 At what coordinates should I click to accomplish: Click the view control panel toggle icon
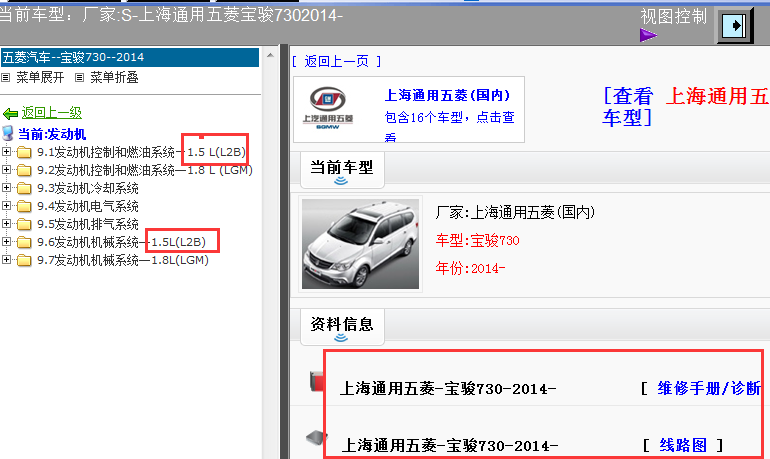[735, 26]
